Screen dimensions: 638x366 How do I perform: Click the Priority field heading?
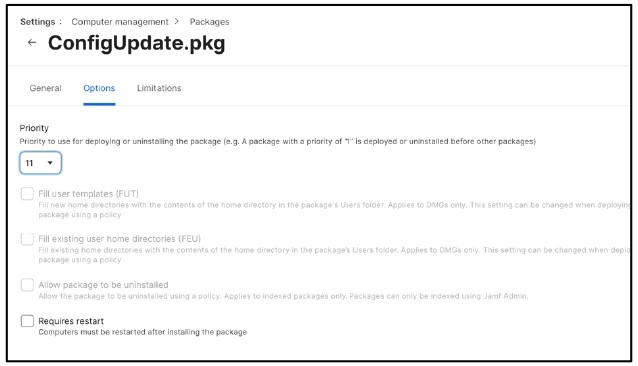click(x=34, y=128)
